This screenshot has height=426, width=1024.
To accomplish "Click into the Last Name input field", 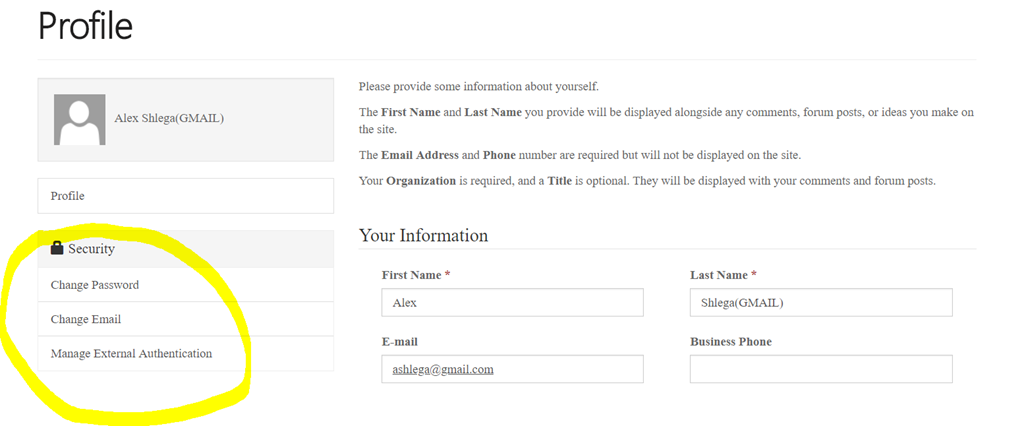I will 821,303.
